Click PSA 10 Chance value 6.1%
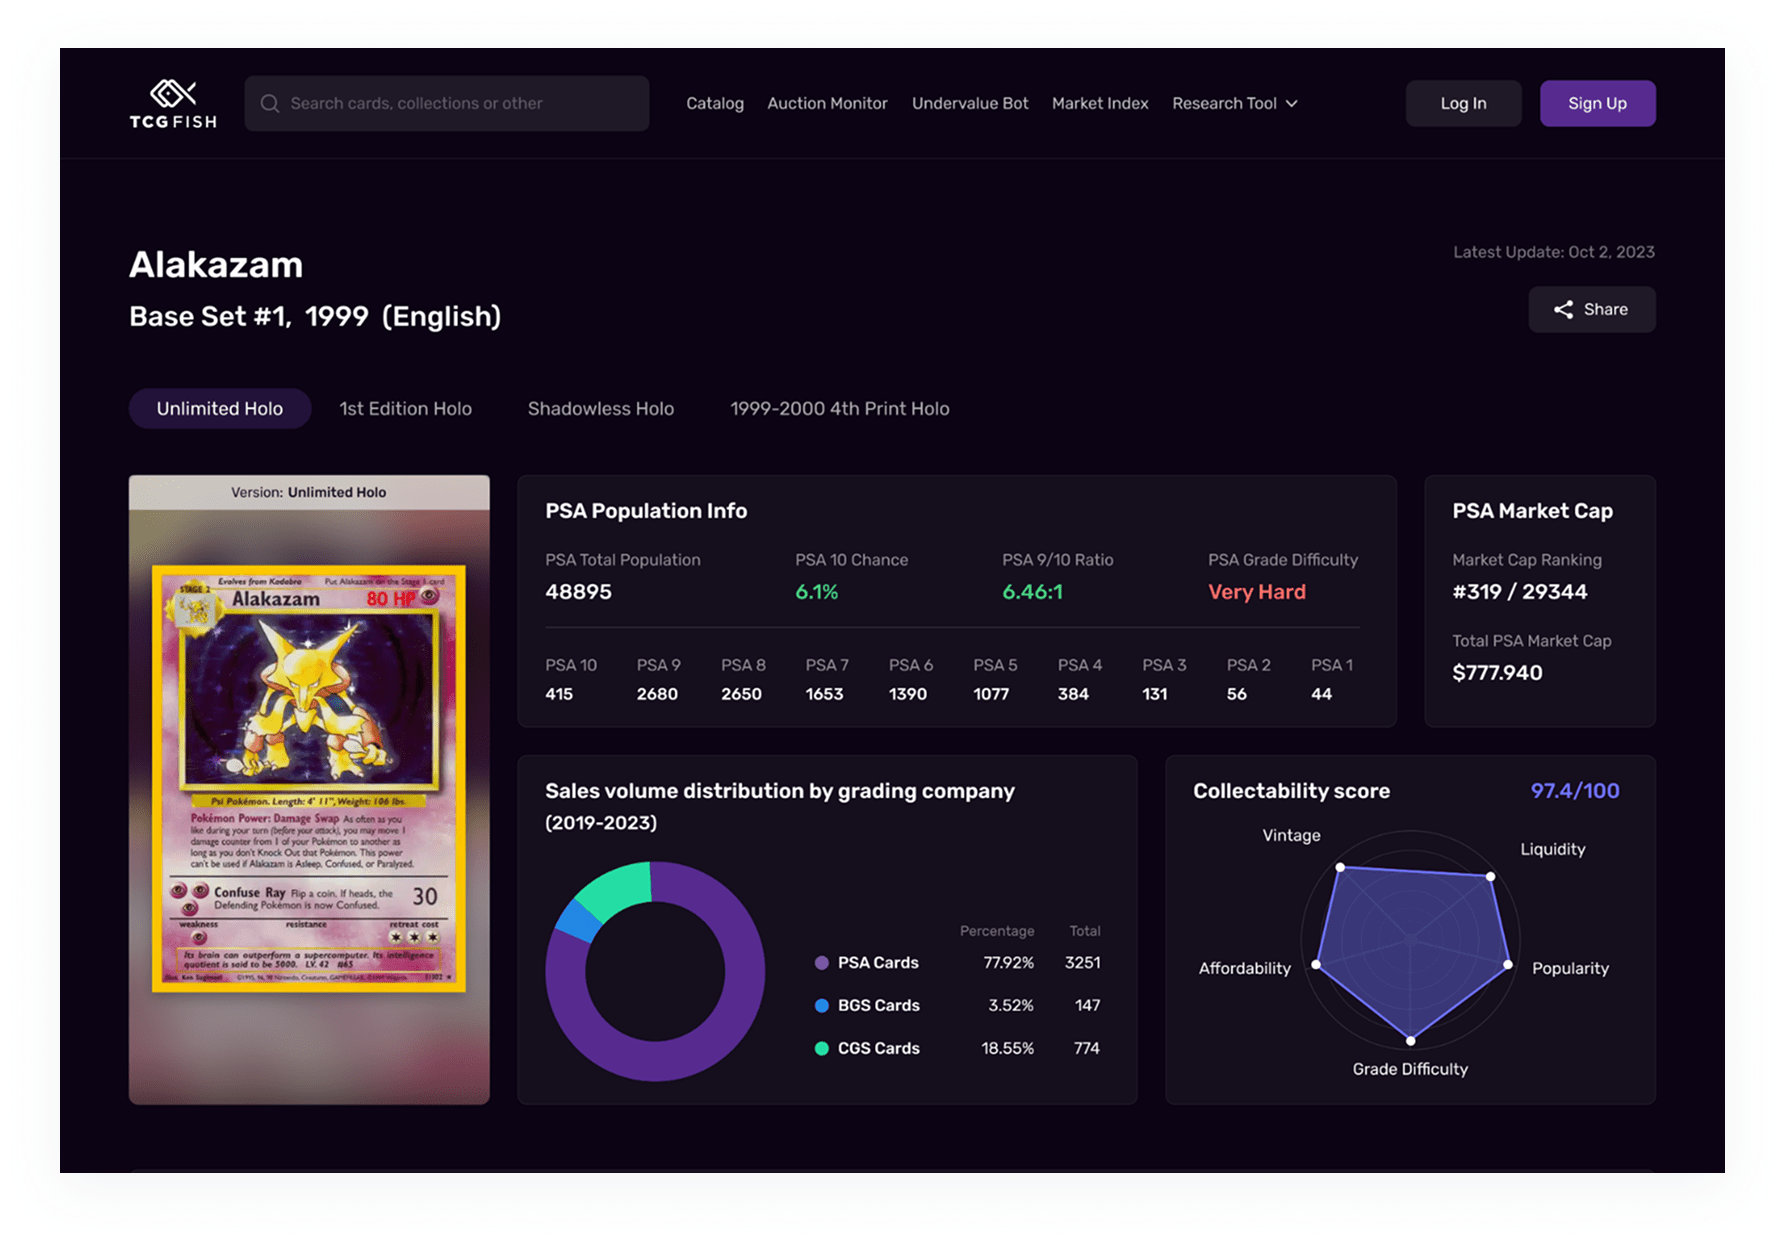 [x=816, y=592]
